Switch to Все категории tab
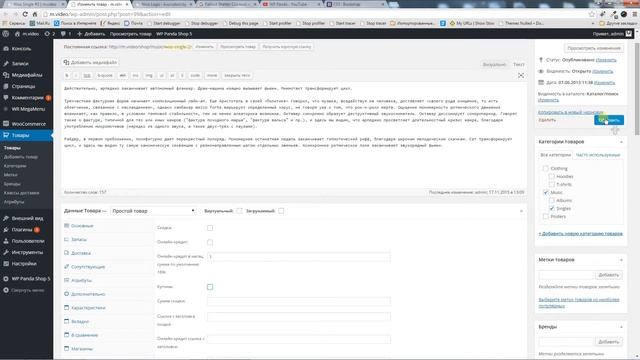Screen dimensions: 640x360 click(x=556, y=155)
